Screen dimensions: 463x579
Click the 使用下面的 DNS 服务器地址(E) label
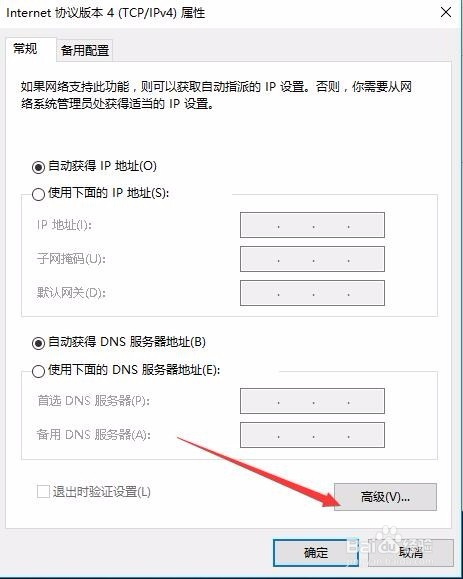134,370
